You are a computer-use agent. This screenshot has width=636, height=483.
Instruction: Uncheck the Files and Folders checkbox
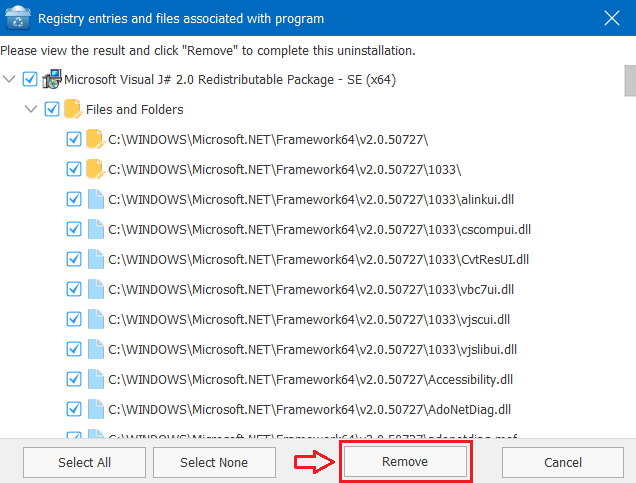[x=52, y=109]
